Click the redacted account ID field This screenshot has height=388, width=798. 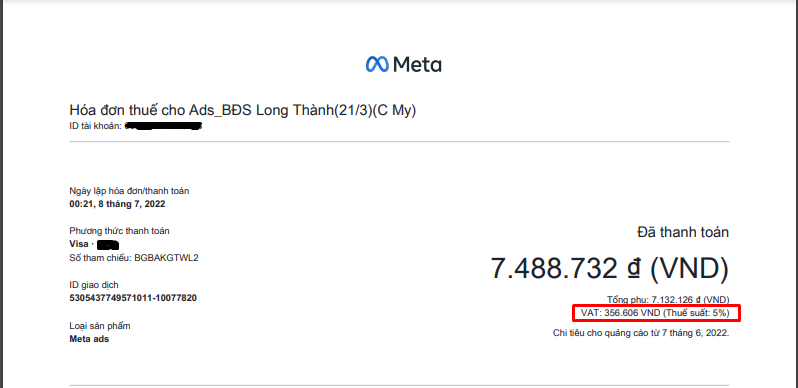coord(163,126)
